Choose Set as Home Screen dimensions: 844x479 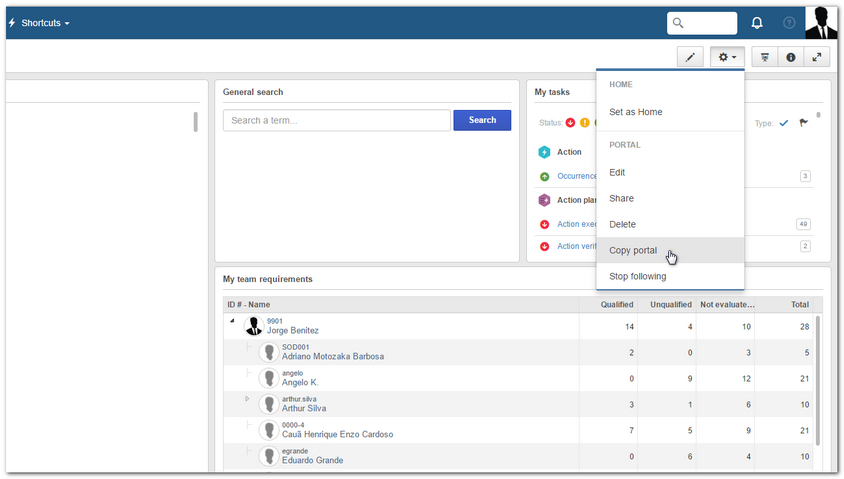click(670, 112)
